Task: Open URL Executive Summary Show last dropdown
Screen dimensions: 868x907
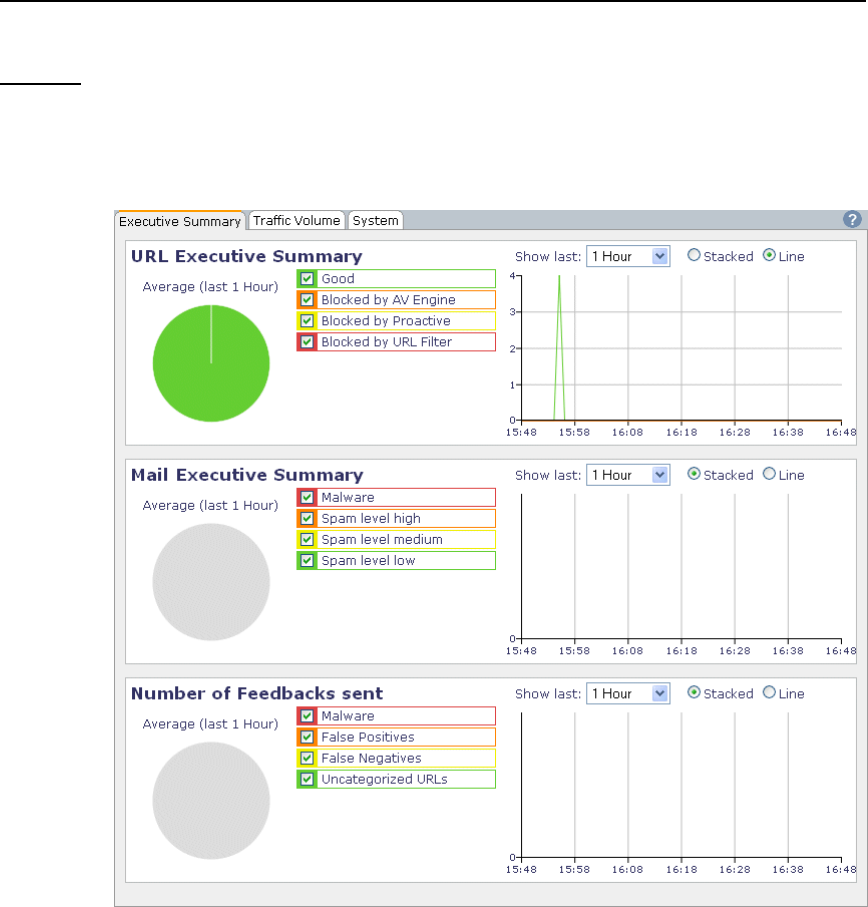Action: point(628,256)
